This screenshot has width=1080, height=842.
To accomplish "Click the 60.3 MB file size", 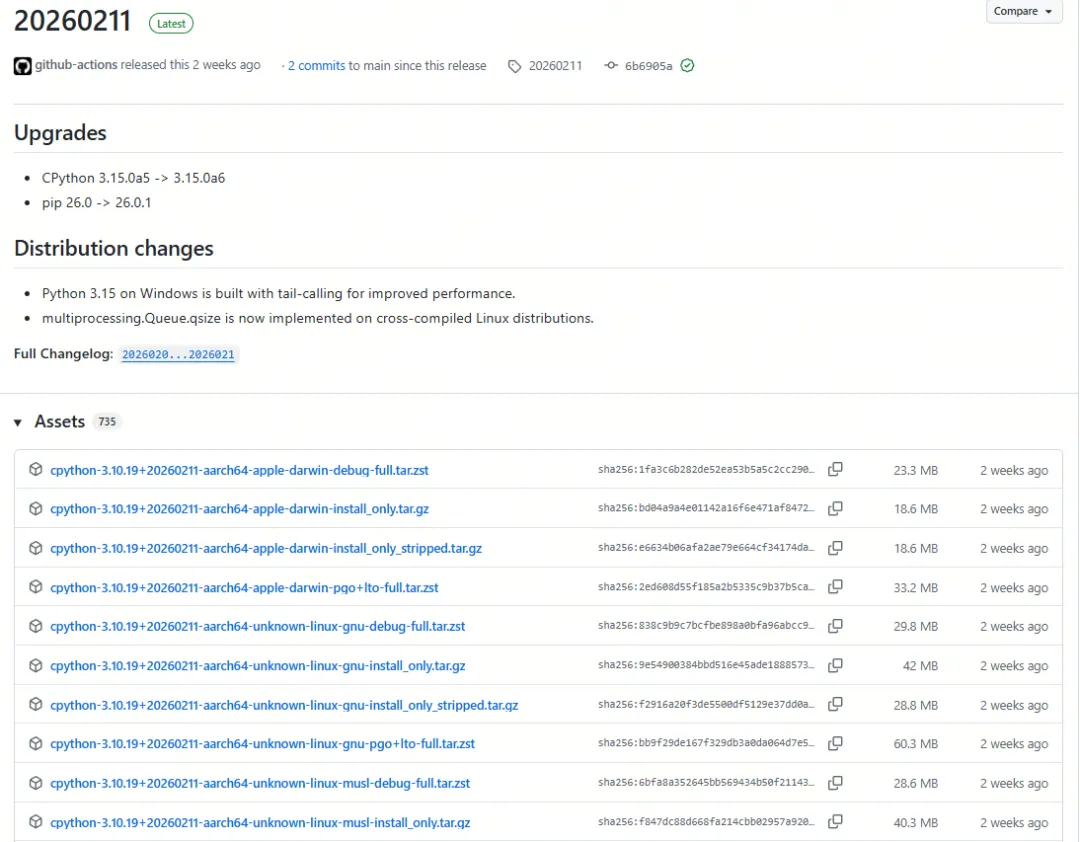I will [915, 744].
